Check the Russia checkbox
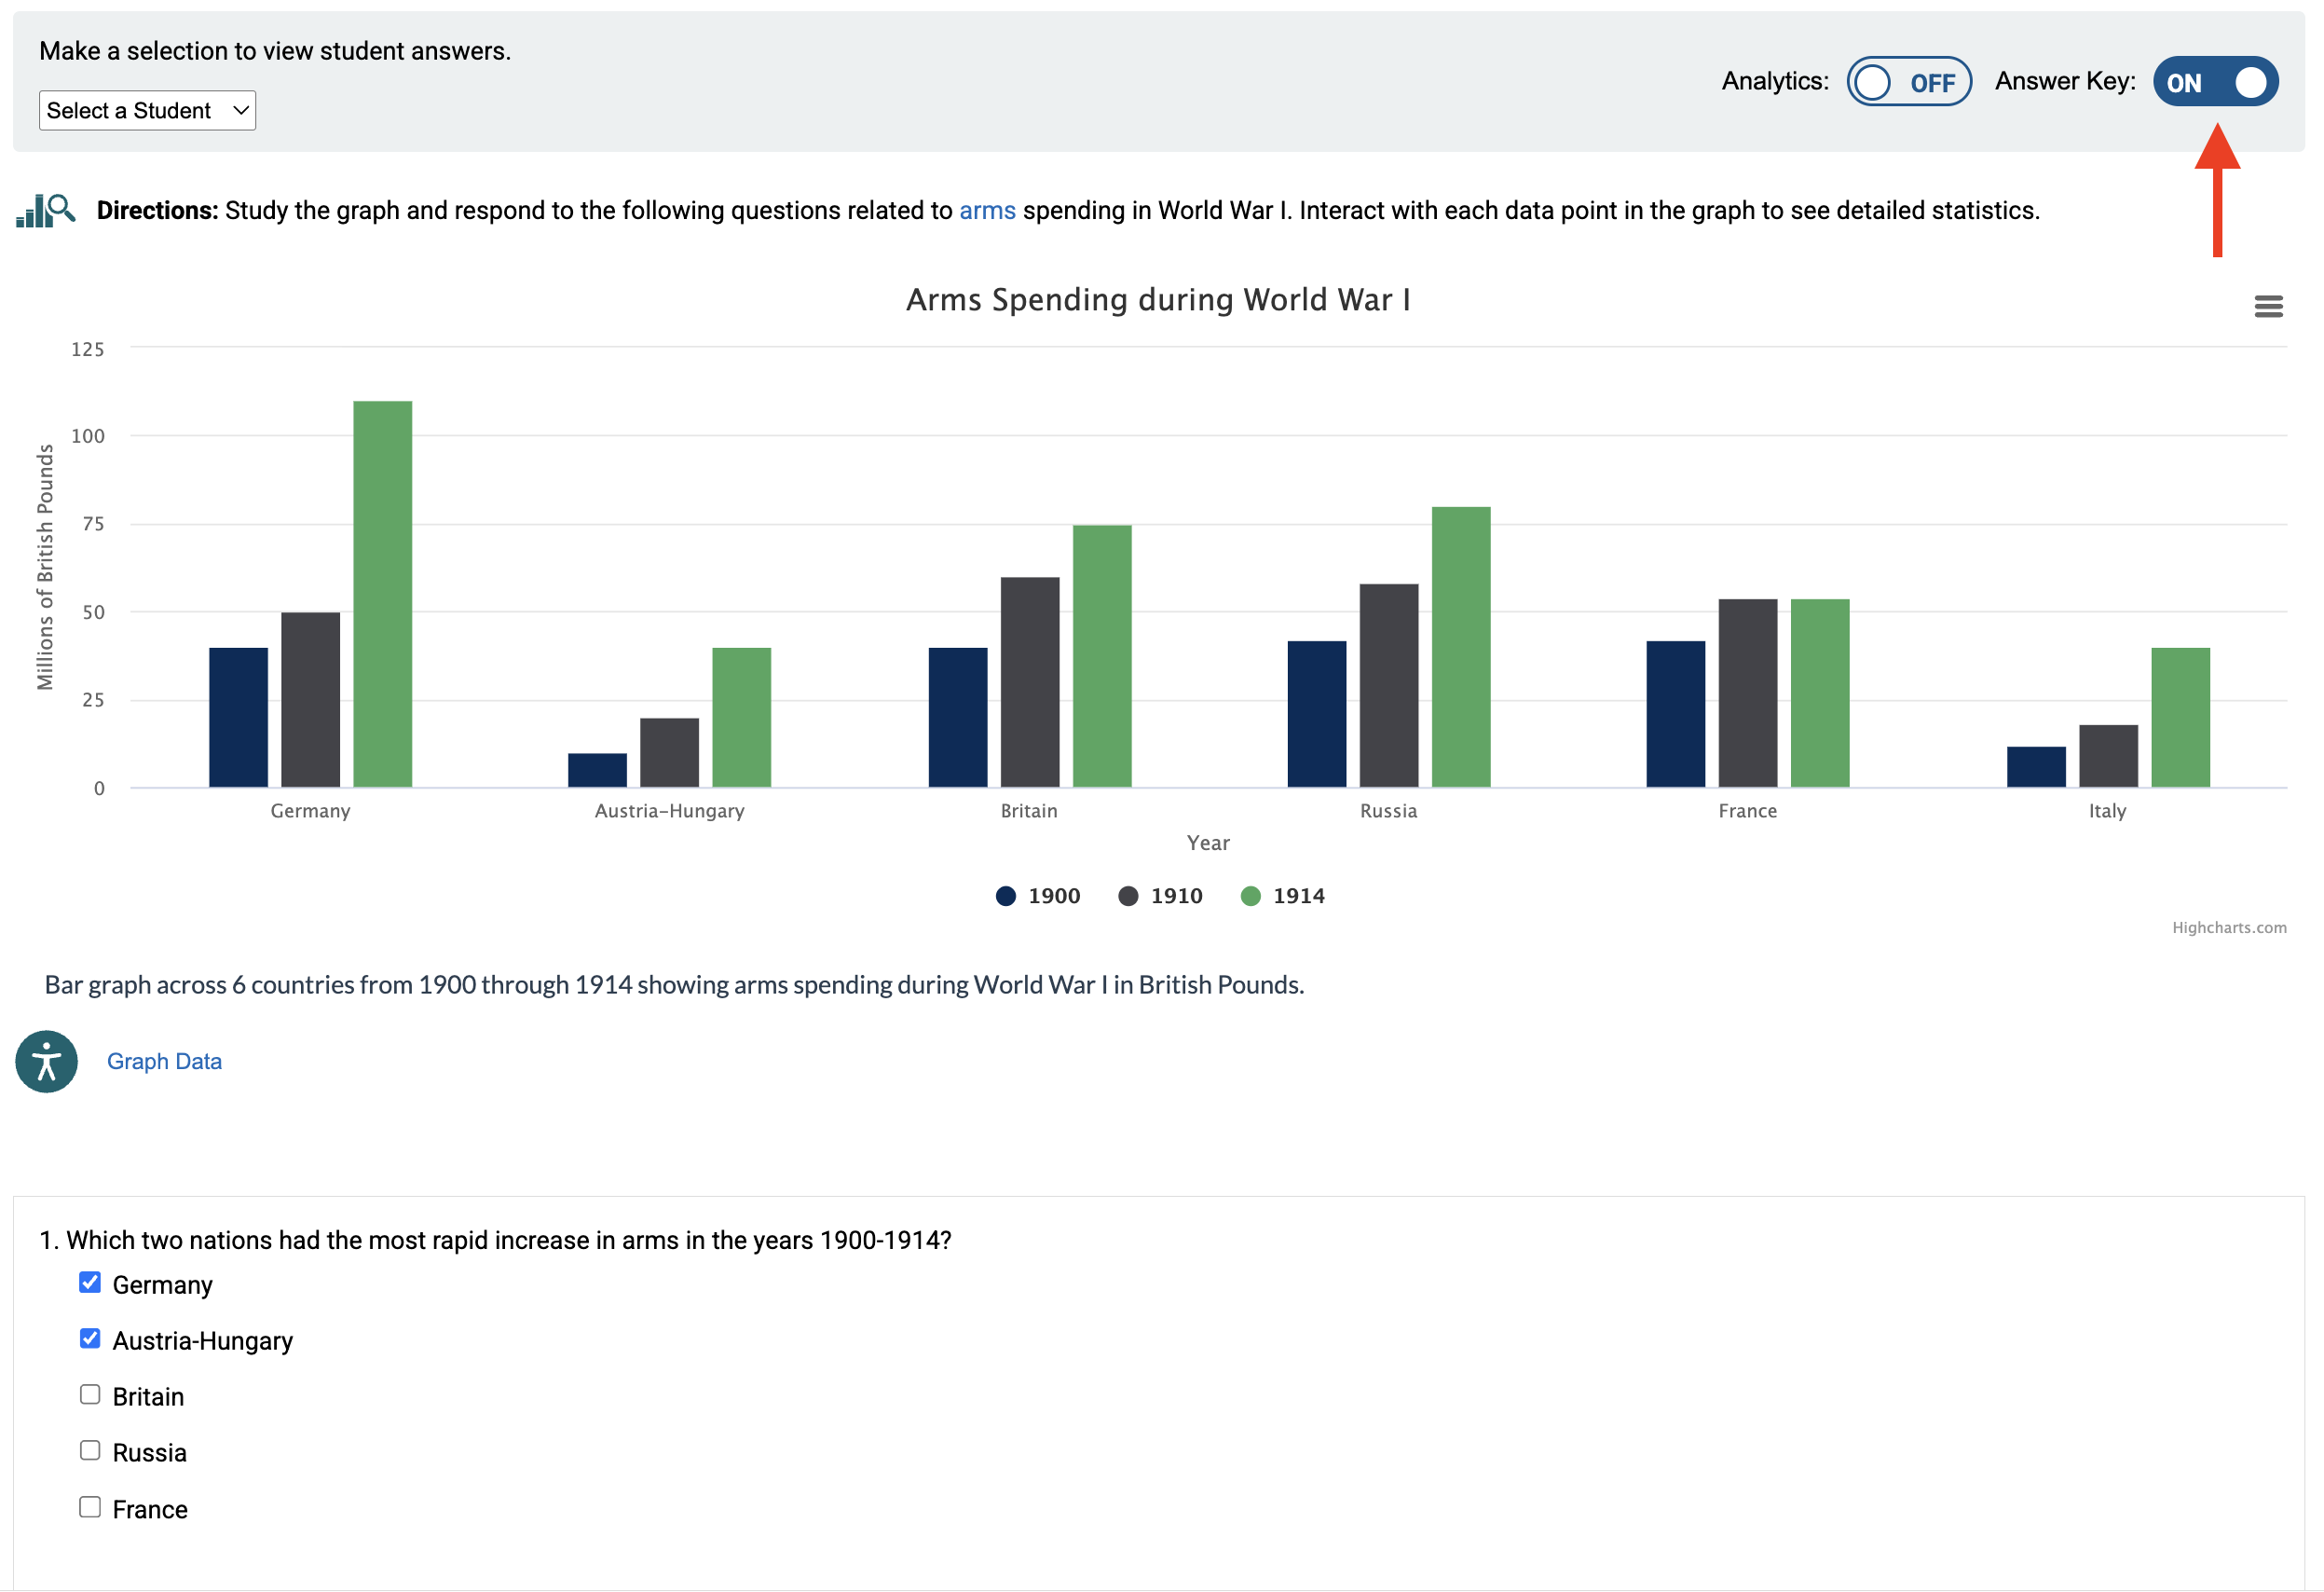 90,1451
